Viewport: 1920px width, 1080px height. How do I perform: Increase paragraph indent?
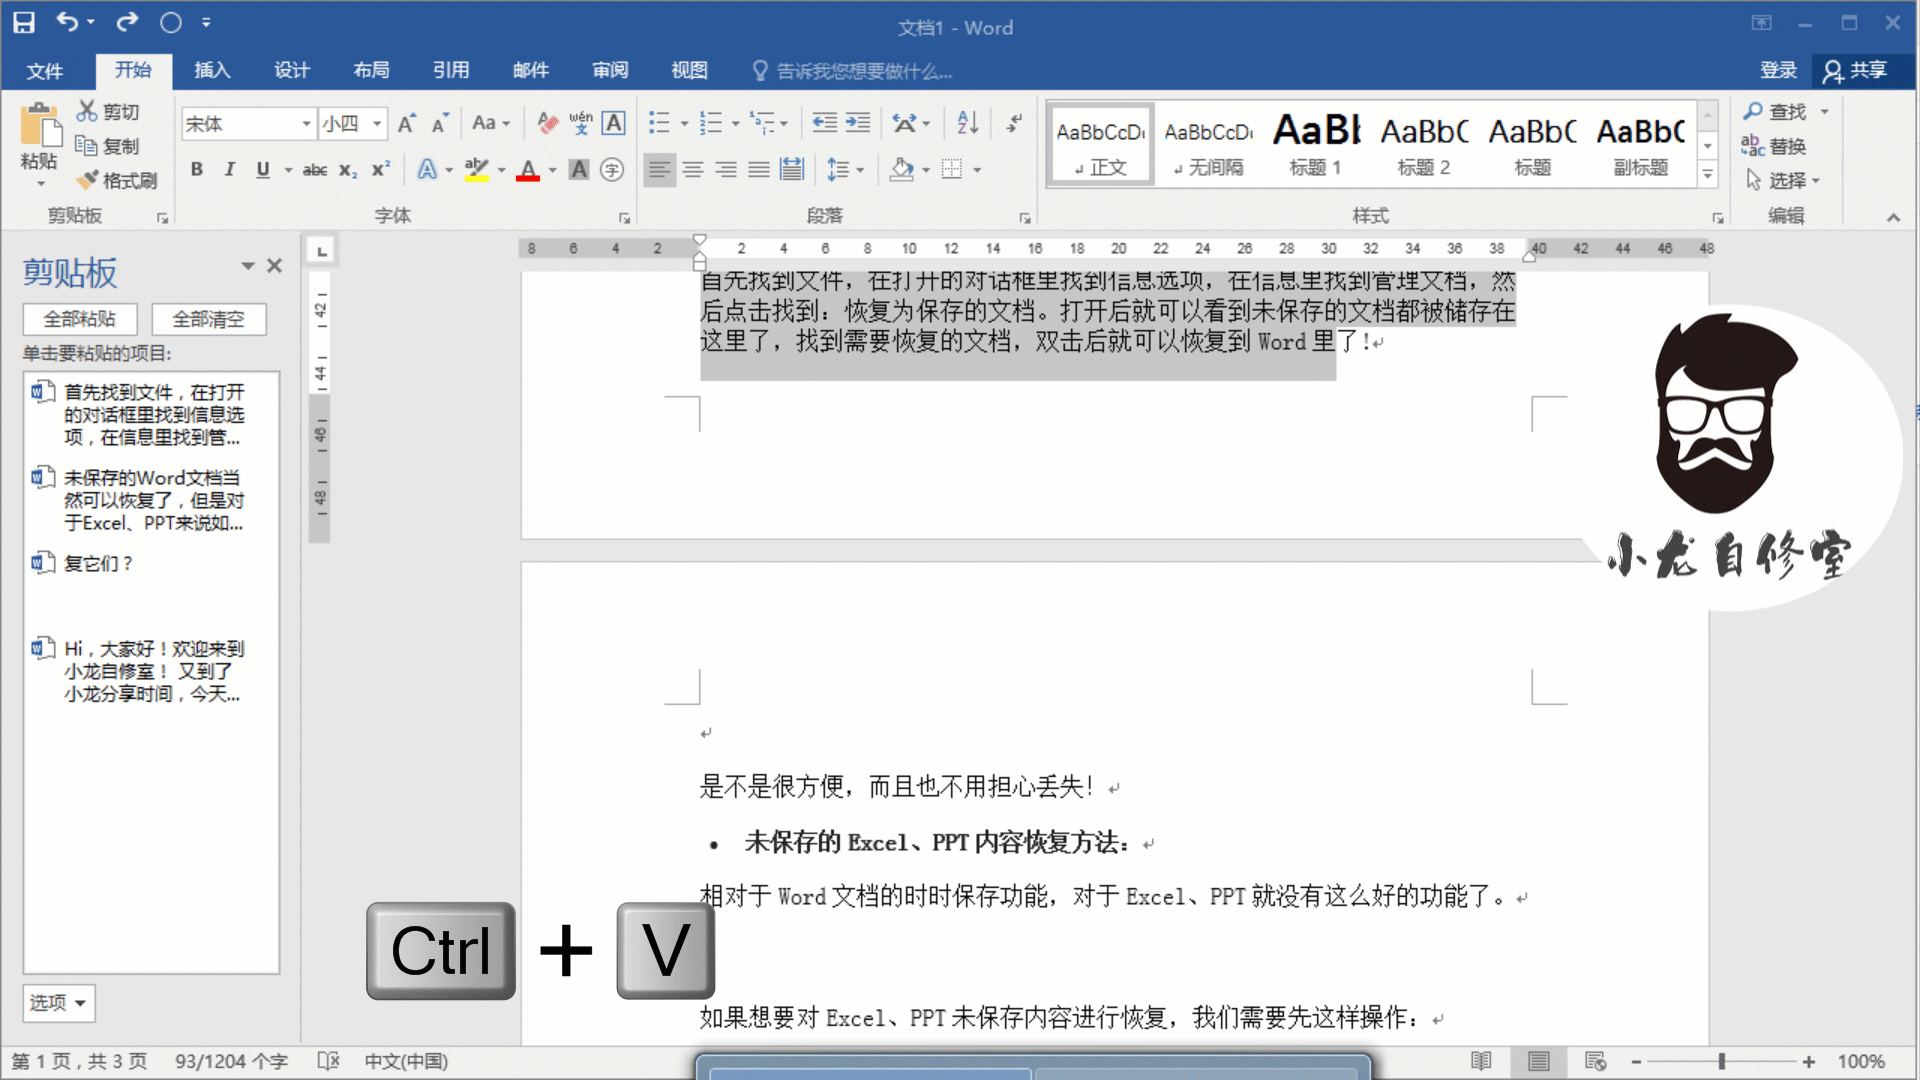tap(858, 123)
